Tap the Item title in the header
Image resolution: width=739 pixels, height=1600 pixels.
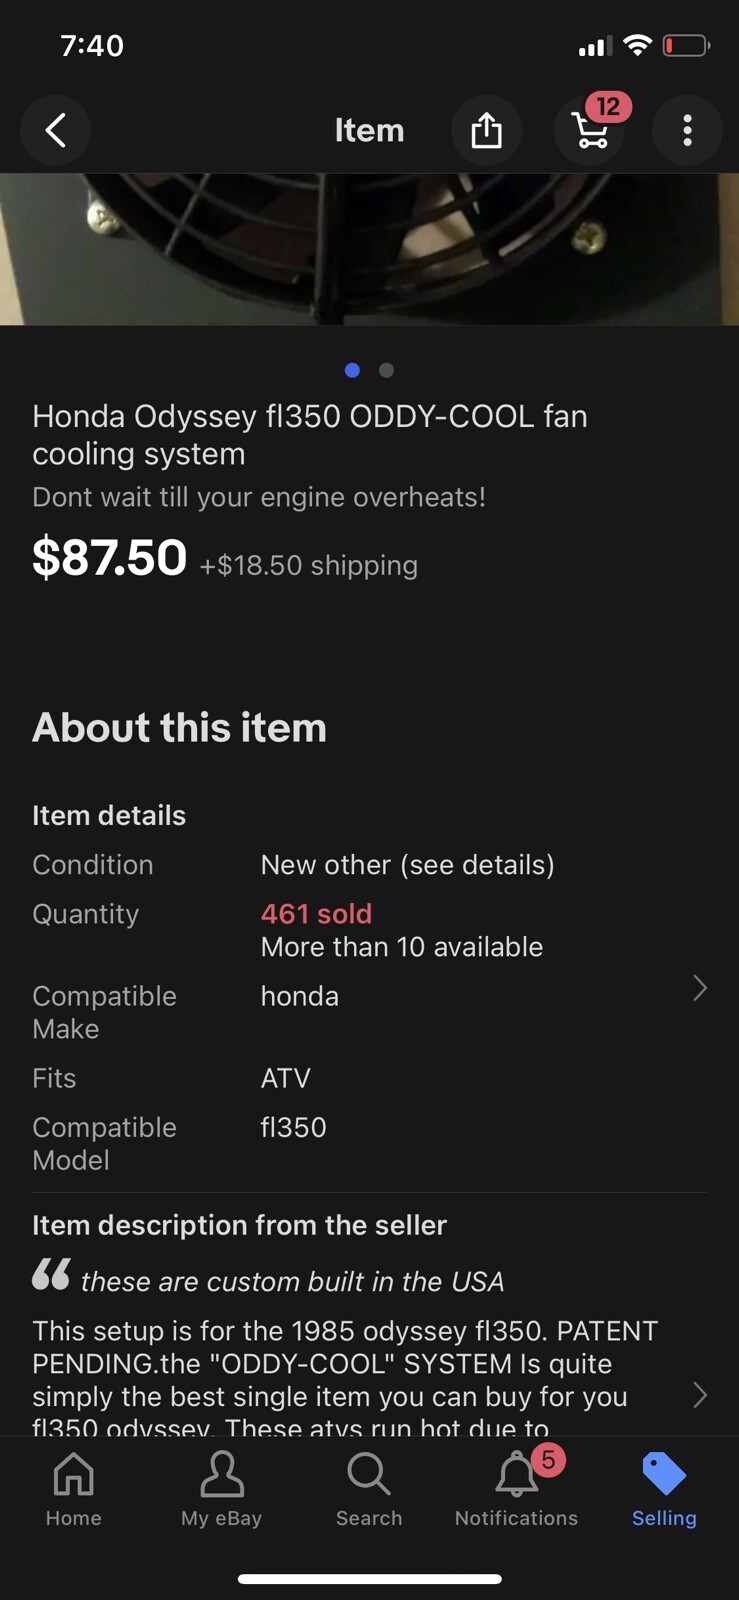pyautogui.click(x=369, y=130)
